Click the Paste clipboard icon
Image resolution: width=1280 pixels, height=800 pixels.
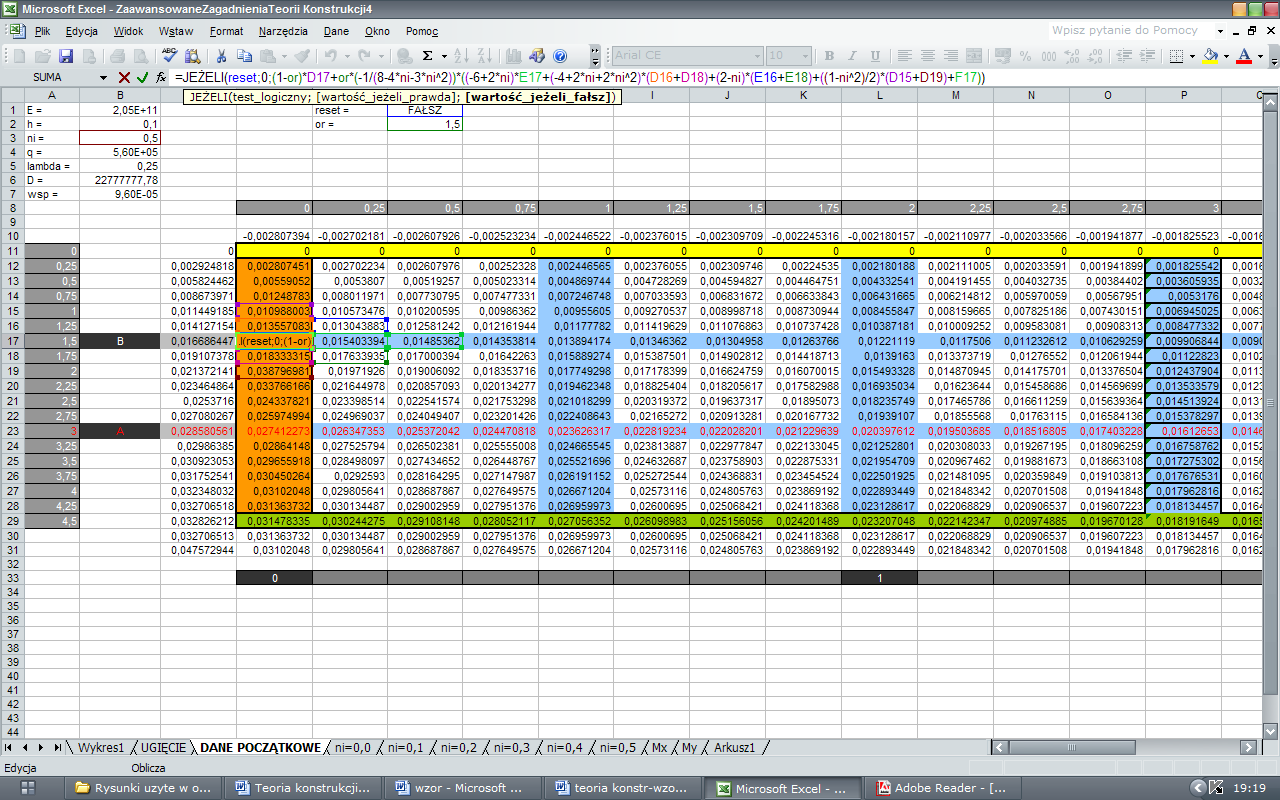click(x=268, y=56)
